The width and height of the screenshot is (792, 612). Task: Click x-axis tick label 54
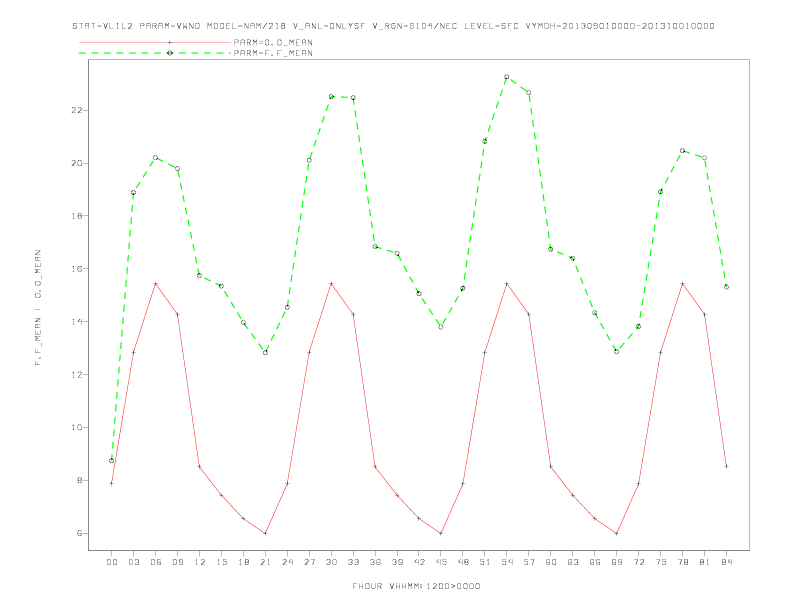pos(507,562)
